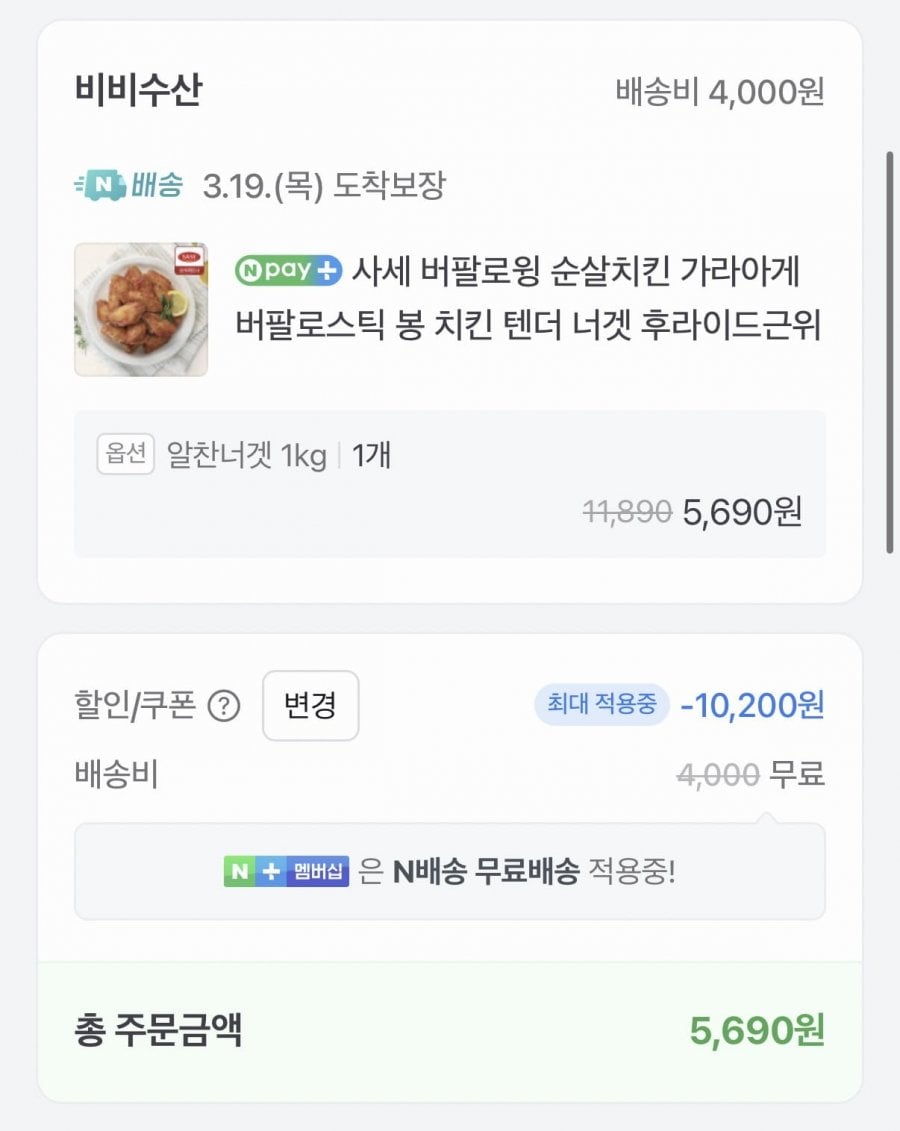Tap the 배송비 4,000원 text beside store name
The height and width of the screenshot is (1131, 900).
[720, 92]
